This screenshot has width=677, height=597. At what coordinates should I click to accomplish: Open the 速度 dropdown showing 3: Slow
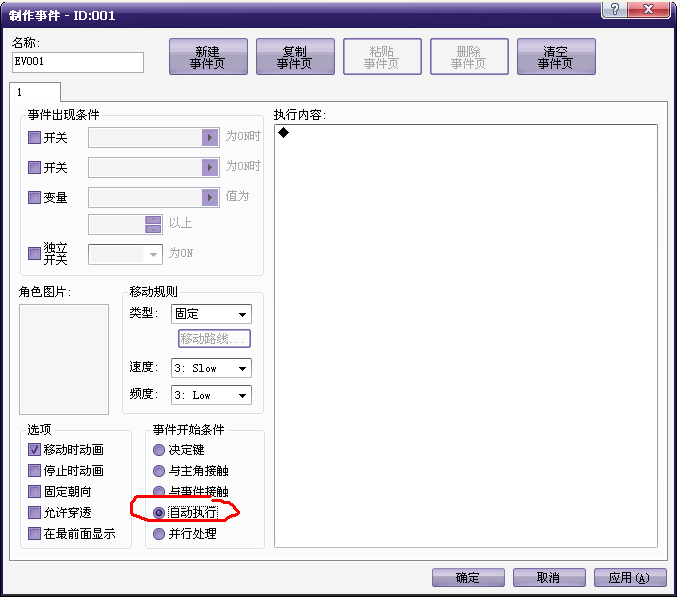(211, 368)
